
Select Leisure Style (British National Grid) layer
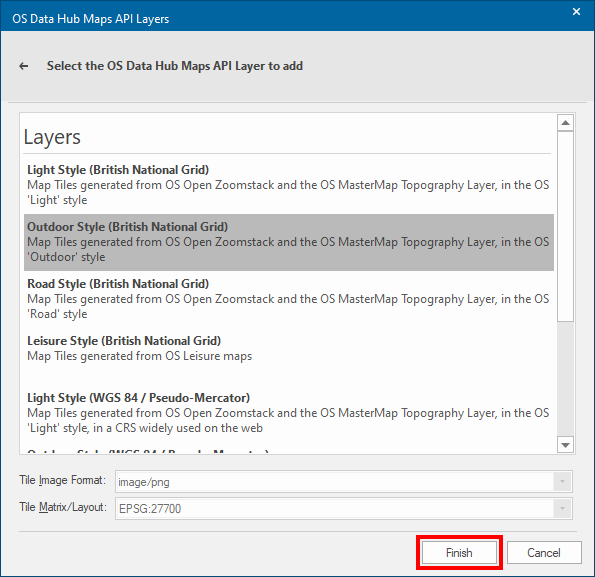288,356
